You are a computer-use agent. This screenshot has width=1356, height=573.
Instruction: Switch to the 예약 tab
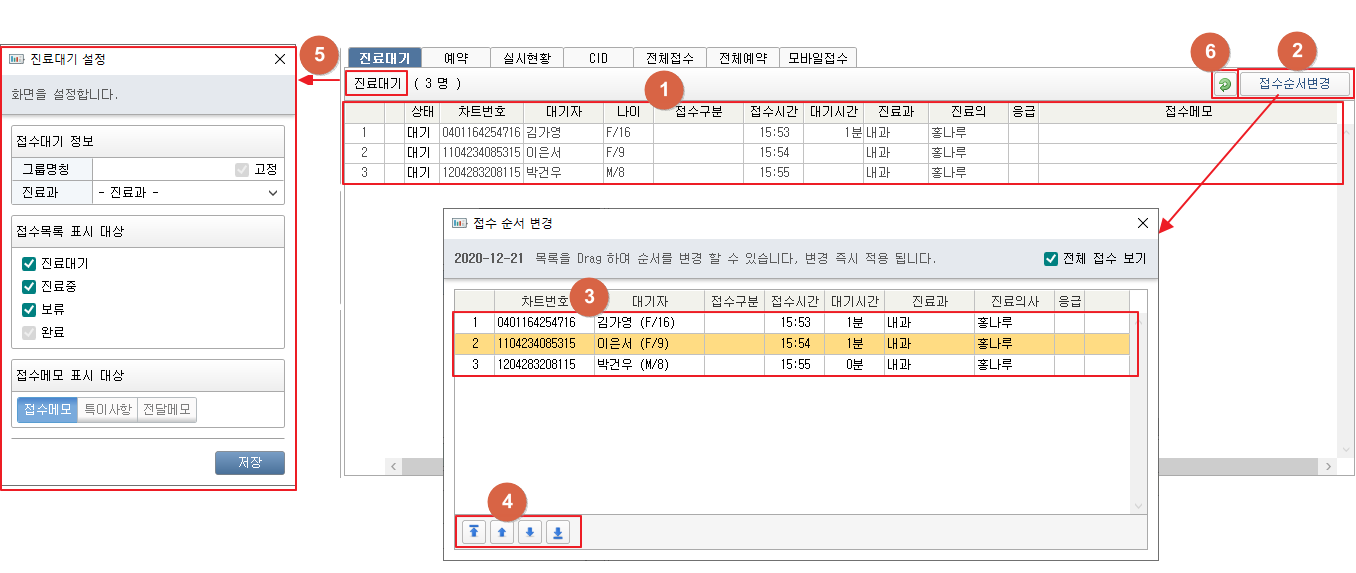(456, 58)
